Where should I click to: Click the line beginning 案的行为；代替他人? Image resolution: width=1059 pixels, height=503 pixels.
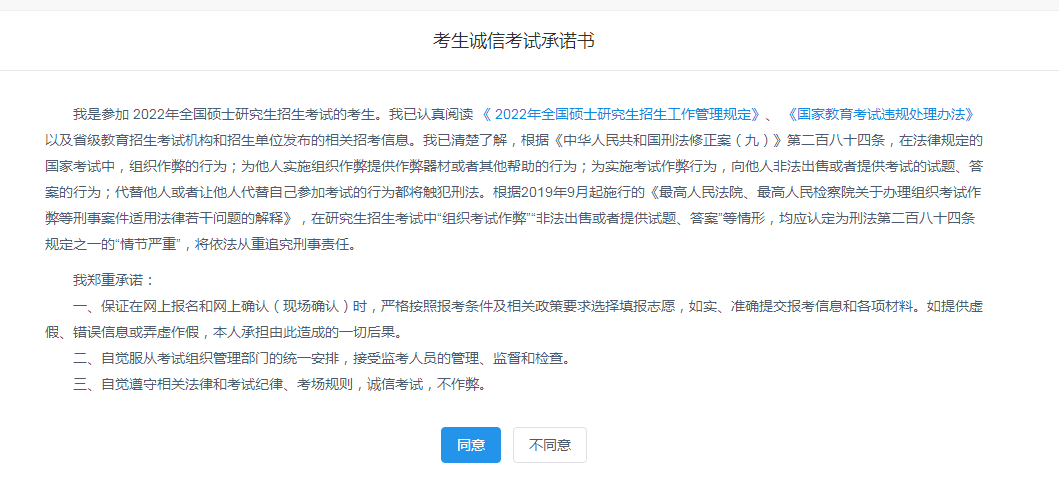tap(513, 192)
